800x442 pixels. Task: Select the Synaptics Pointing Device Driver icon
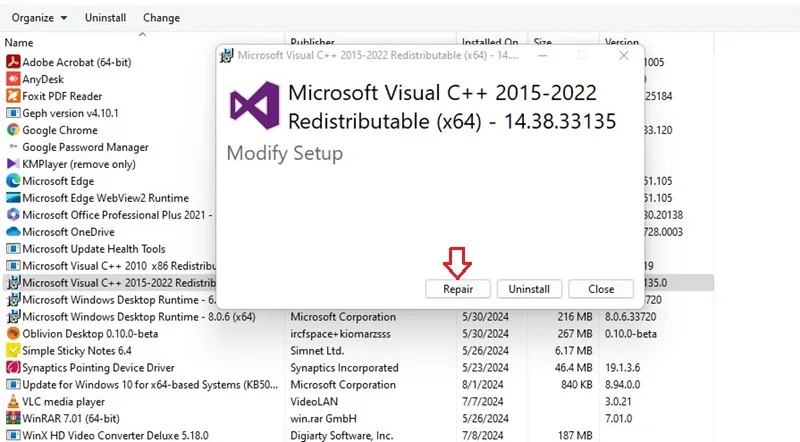(13, 367)
